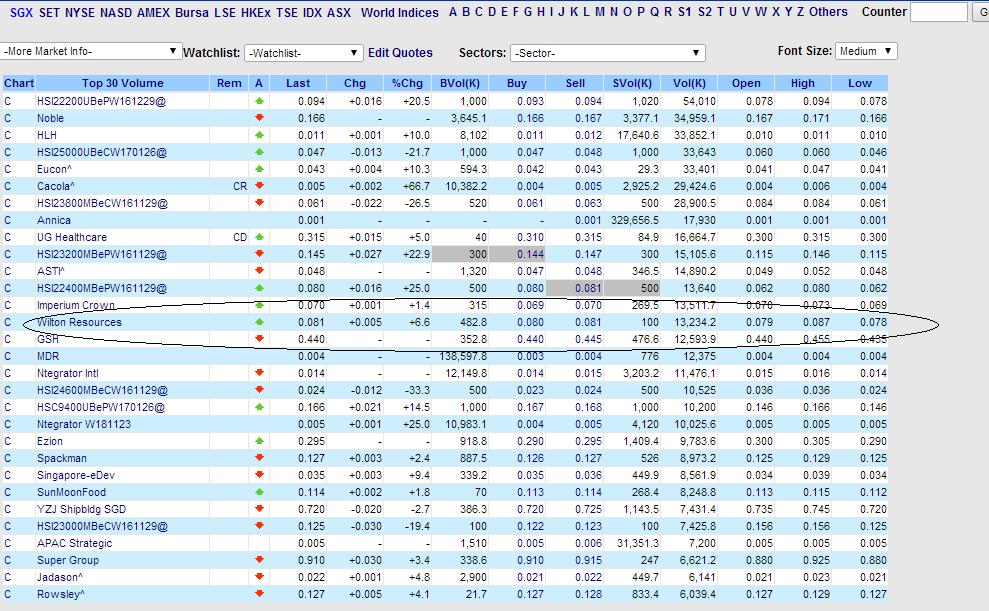The width and height of the screenshot is (989, 611).
Task: Click red arrow in YZJ Shipbldg SGD row
Action: [x=259, y=509]
